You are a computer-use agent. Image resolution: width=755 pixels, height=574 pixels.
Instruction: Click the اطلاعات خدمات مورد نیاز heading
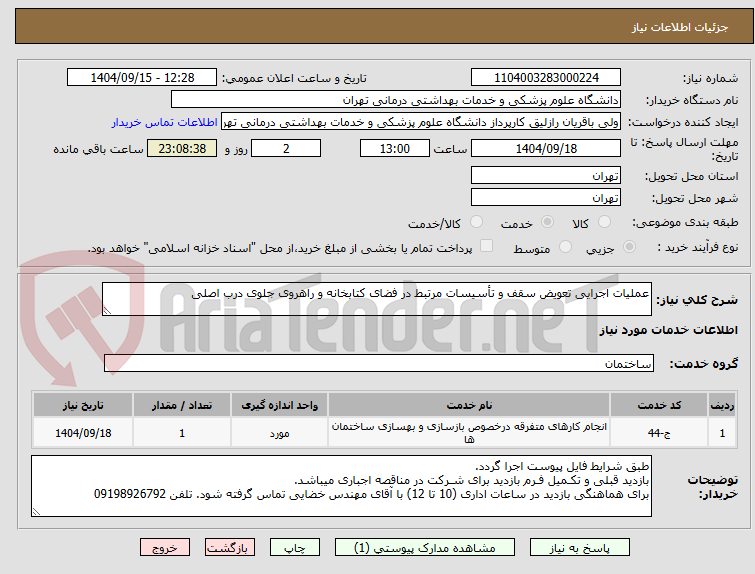(x=668, y=330)
